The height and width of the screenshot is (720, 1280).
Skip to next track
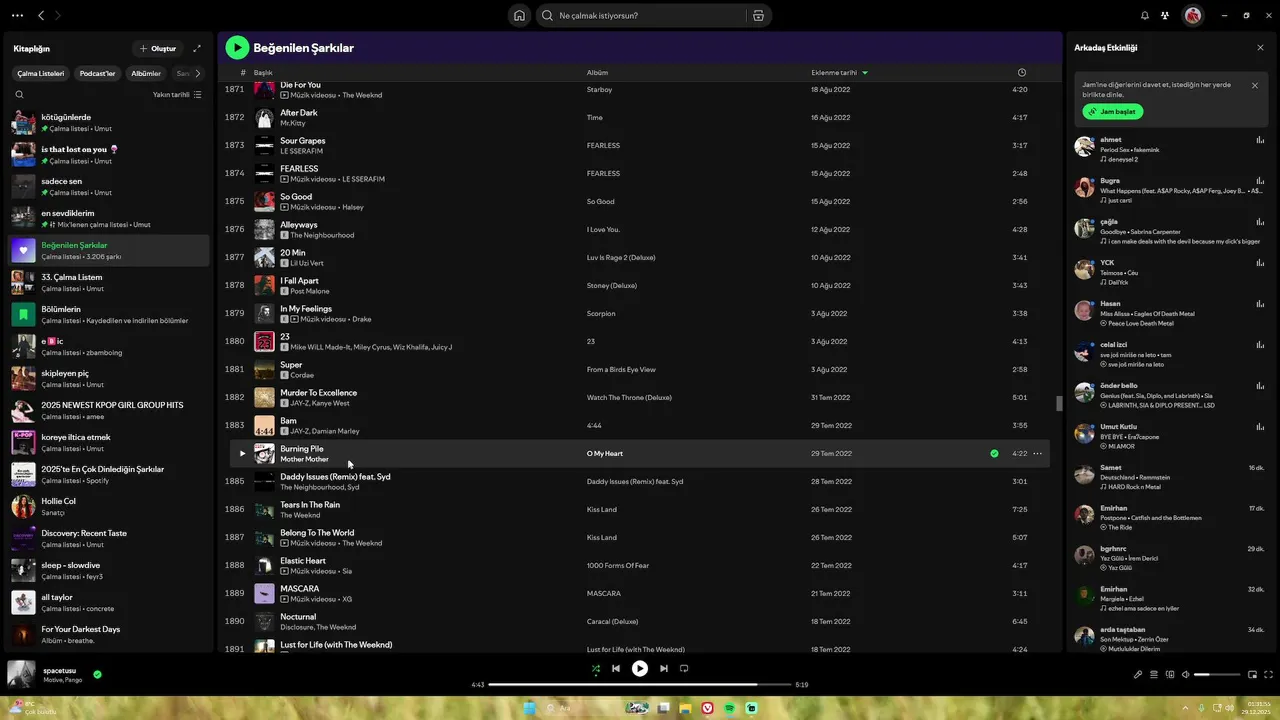[x=664, y=668]
